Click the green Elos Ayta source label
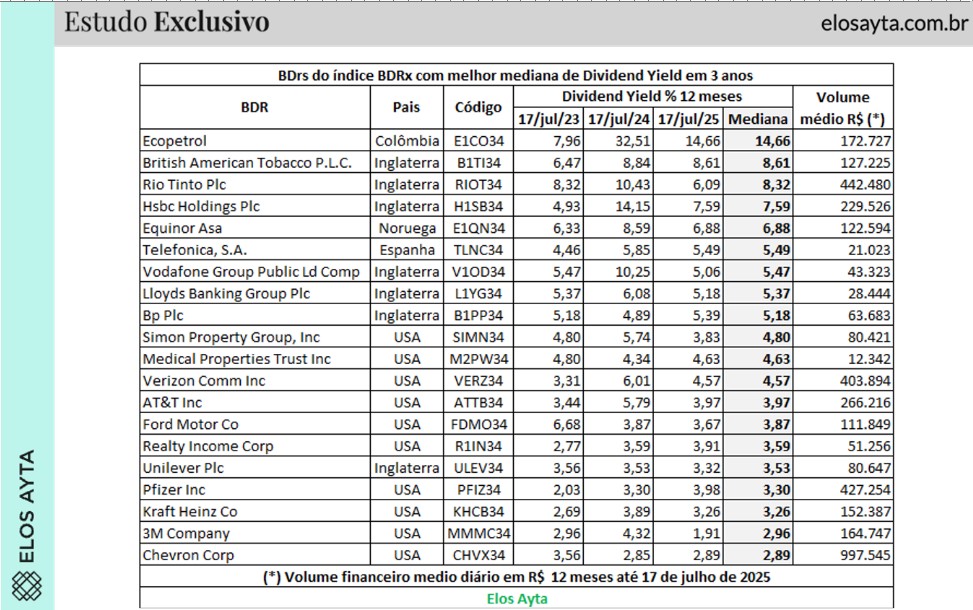 [517, 599]
